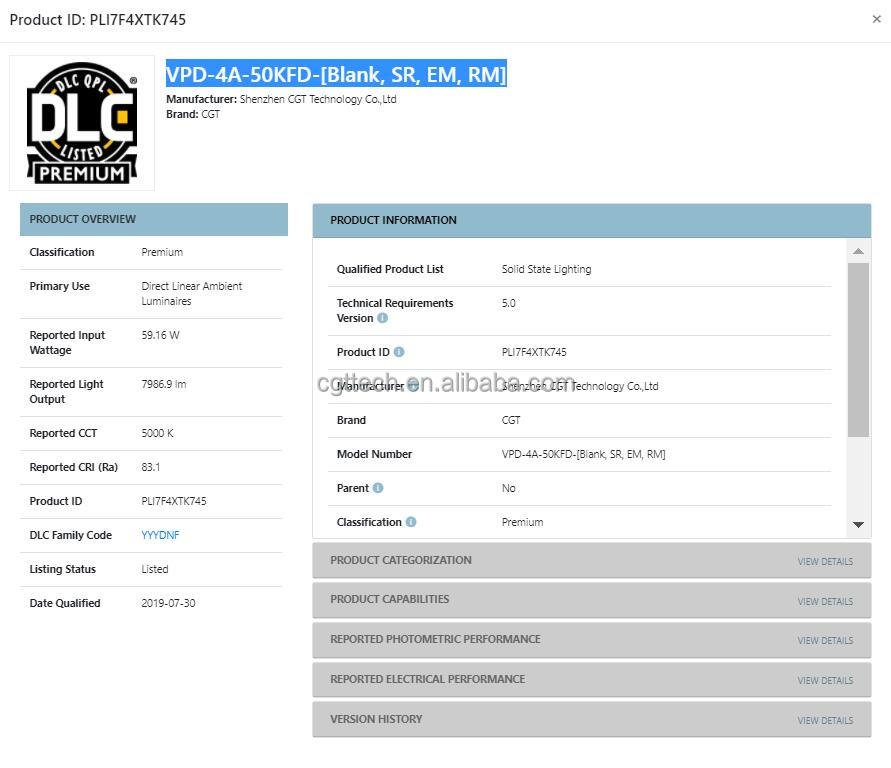Expand the Reported Photometric Performance section
Screen dimensions: 891x768
[592, 640]
